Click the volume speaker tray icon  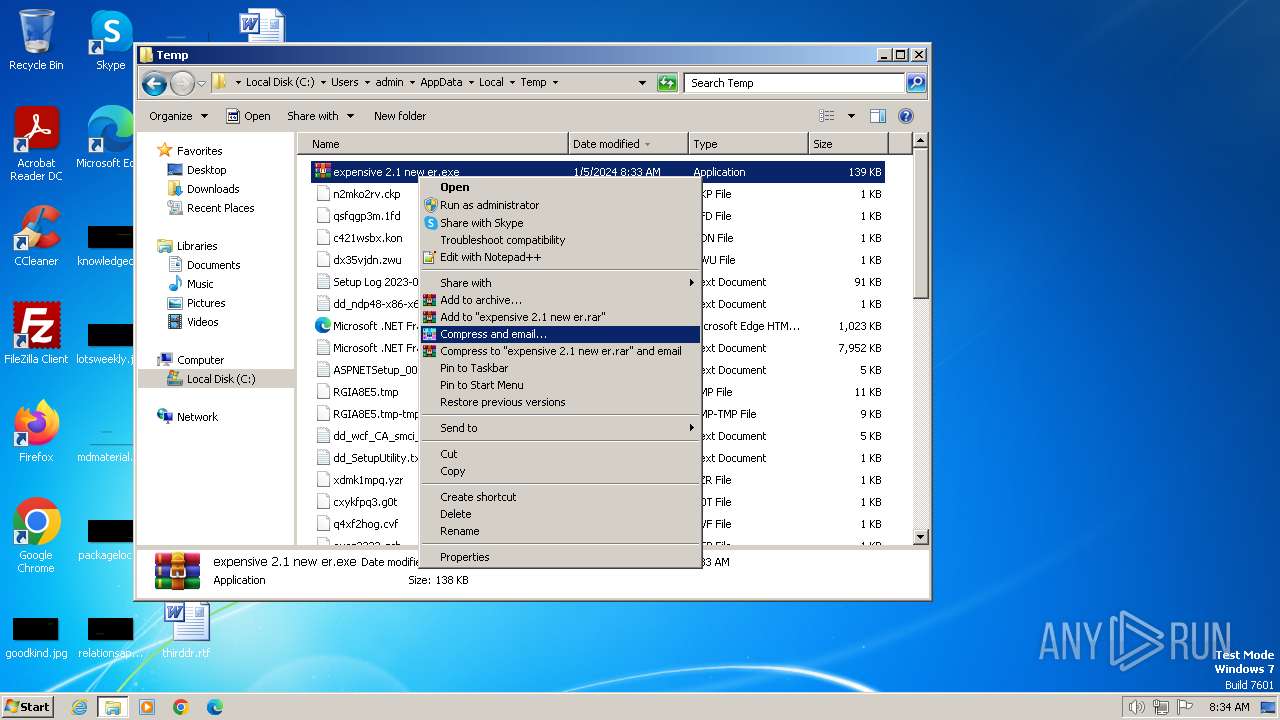point(1136,707)
